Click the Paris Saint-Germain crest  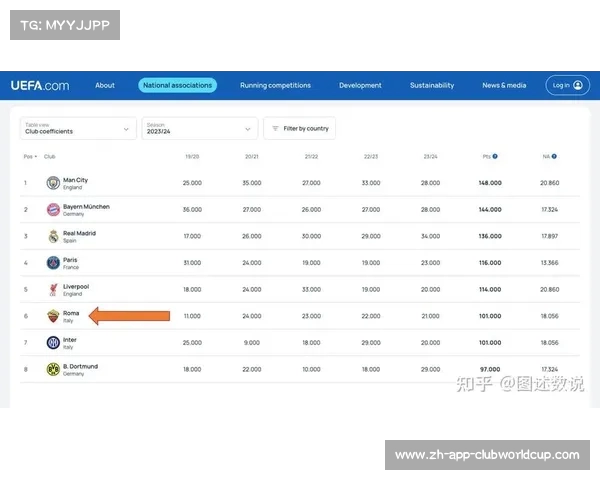pyautogui.click(x=53, y=263)
